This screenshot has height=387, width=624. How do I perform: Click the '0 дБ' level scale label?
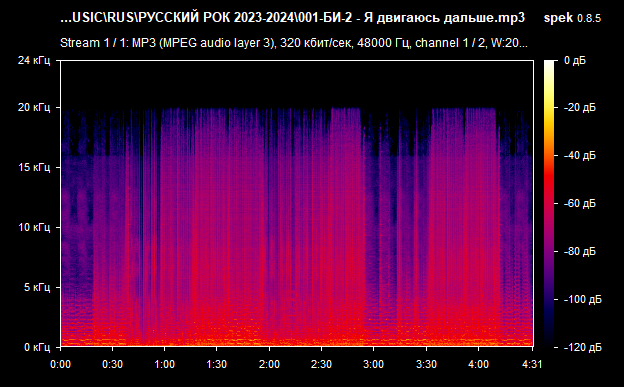(x=575, y=61)
